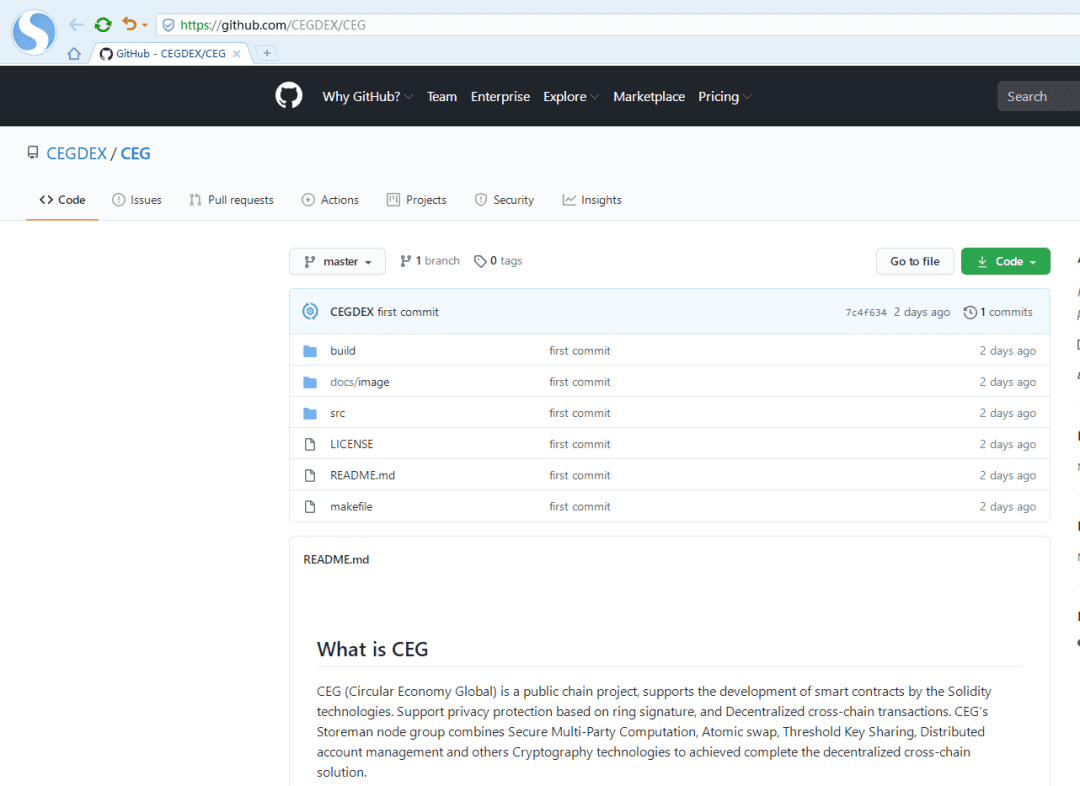Open the green Code download dropdown
This screenshot has width=1080, height=786.
click(1006, 261)
